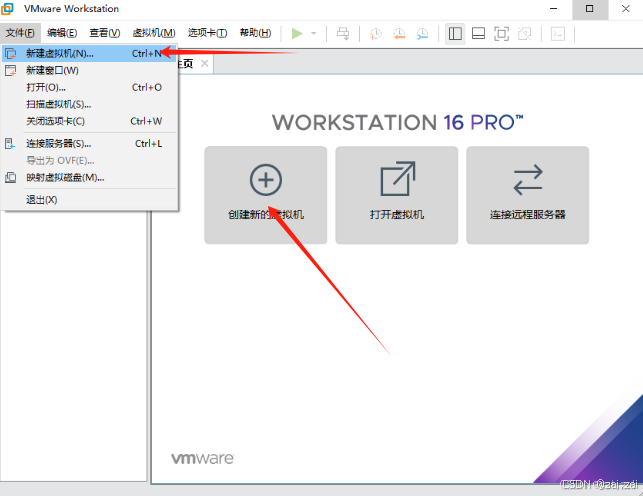Click the 打开虚拟机 tile
The image size is (643, 496).
(x=397, y=195)
